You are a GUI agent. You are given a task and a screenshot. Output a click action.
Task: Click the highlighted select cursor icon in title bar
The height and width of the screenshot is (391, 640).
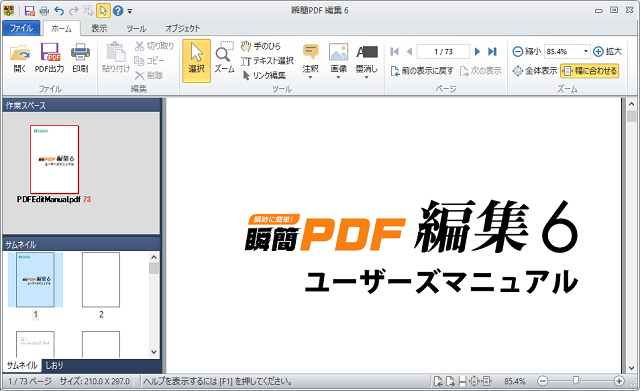point(103,11)
